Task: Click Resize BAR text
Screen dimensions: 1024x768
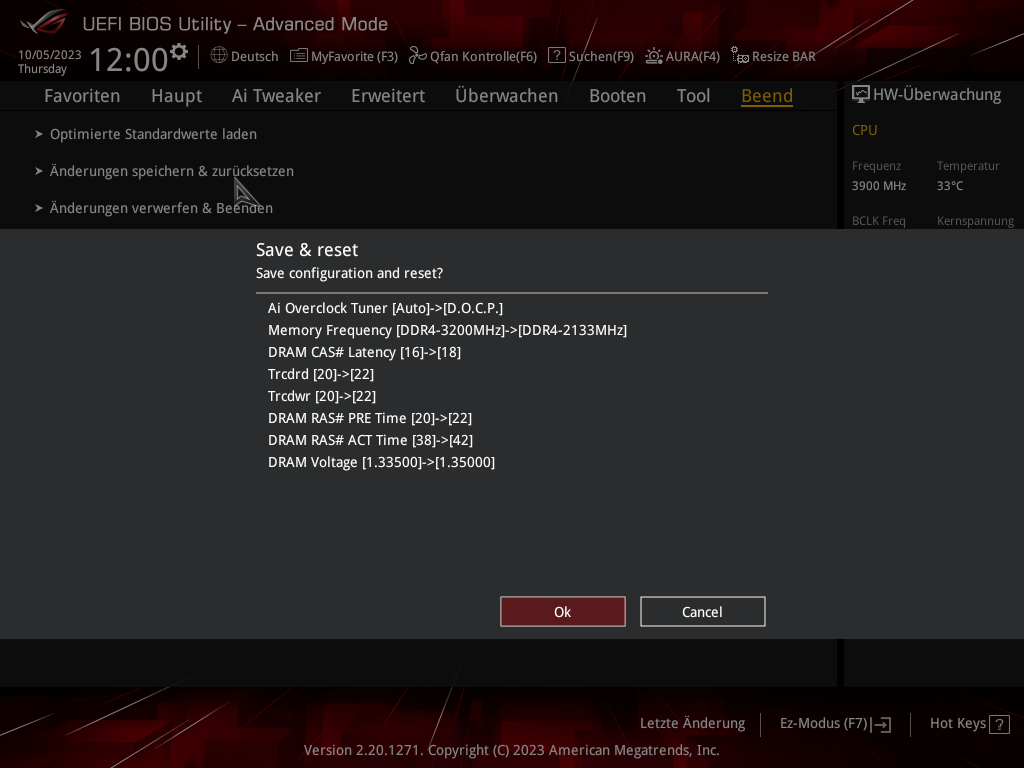Action: pyautogui.click(x=784, y=57)
